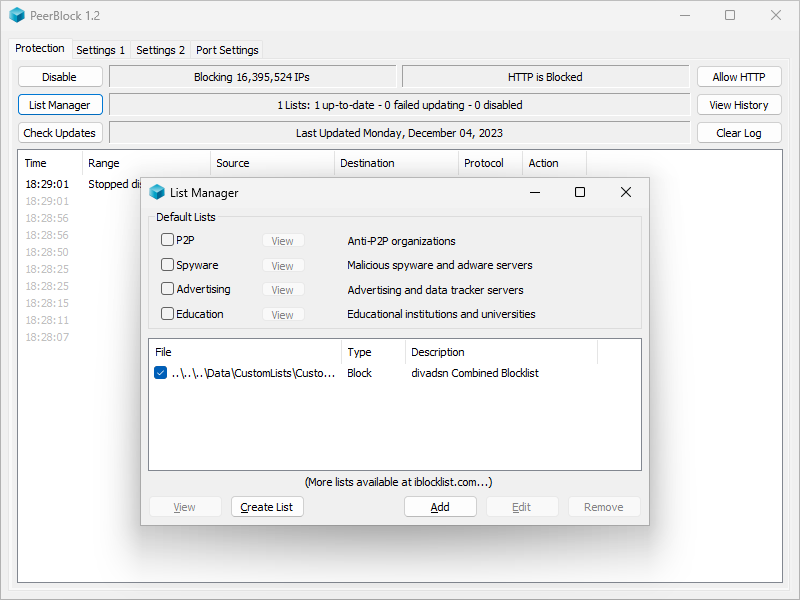800x600 pixels.
Task: Open View History
Action: pos(739,105)
